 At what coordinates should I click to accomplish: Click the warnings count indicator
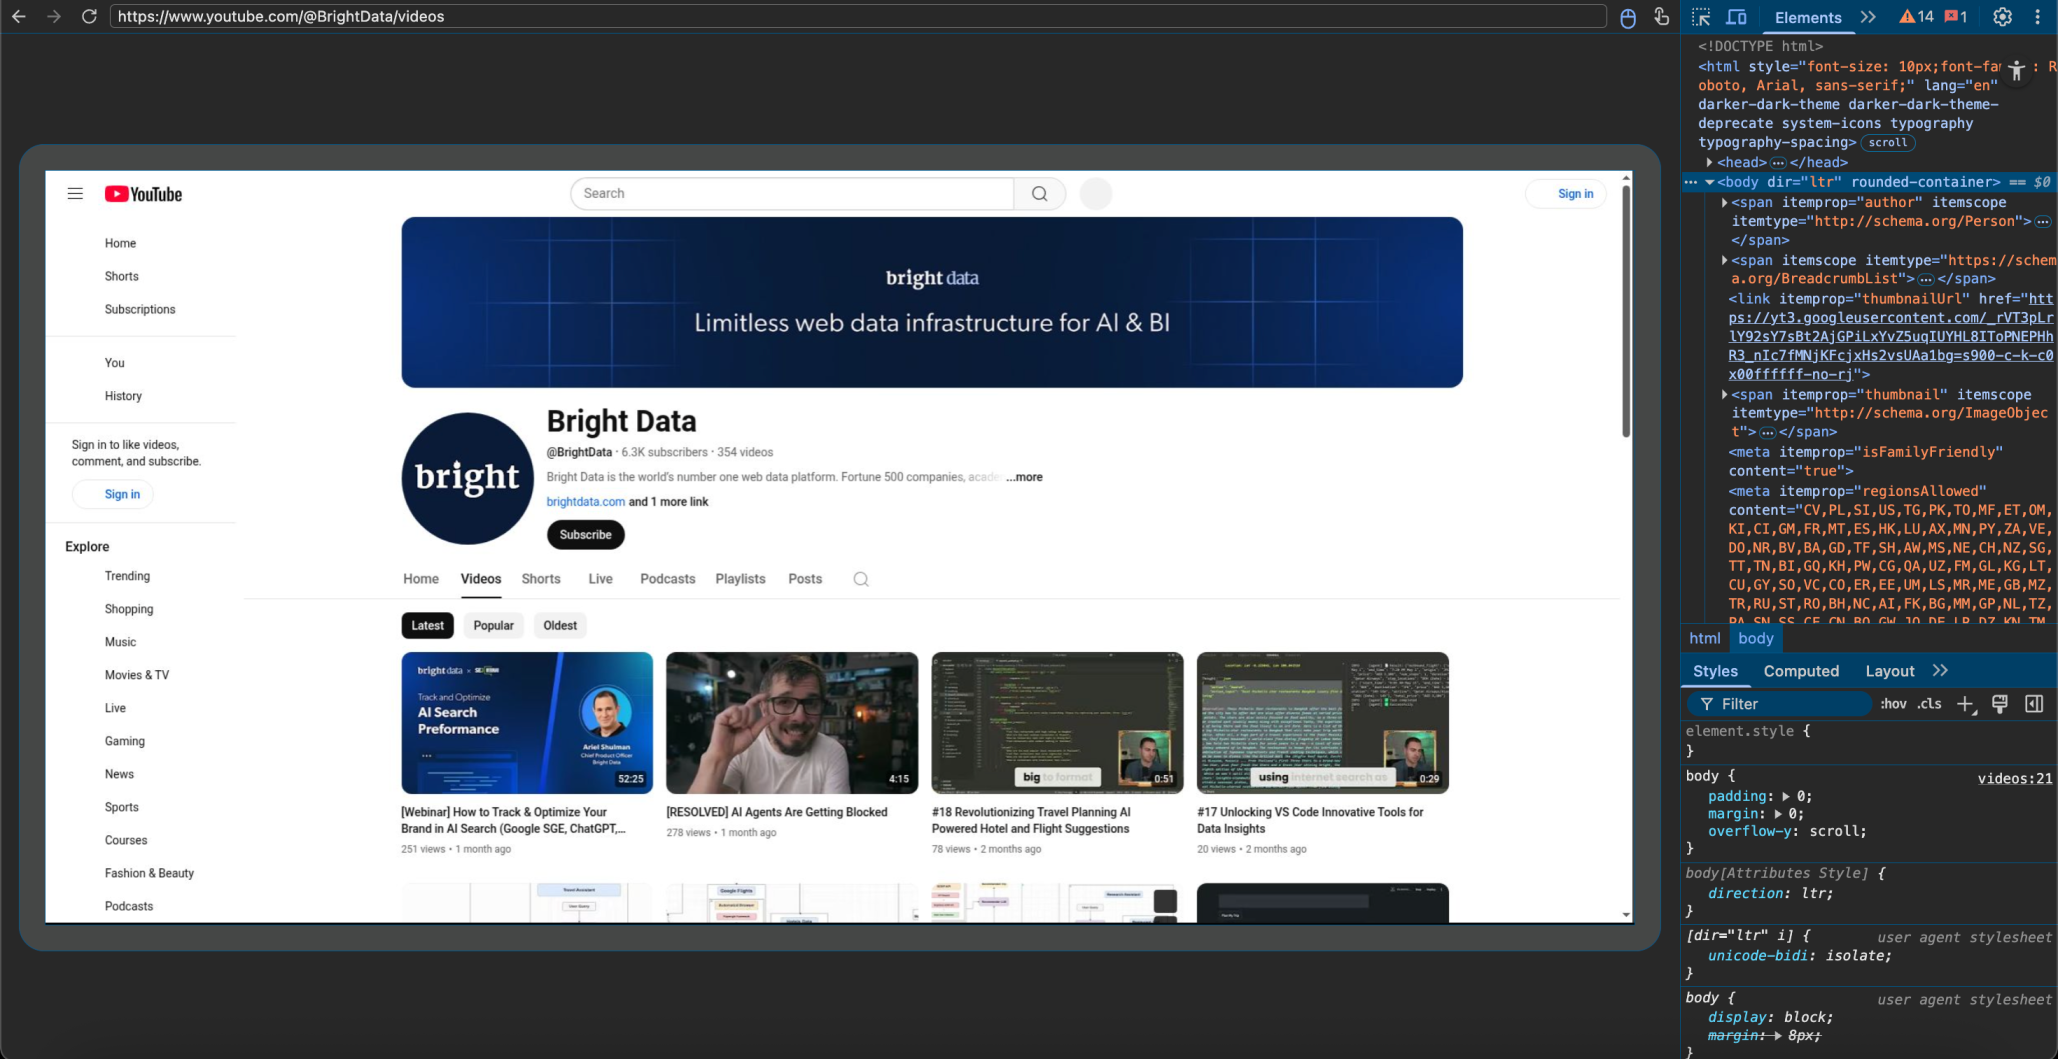click(x=1917, y=17)
